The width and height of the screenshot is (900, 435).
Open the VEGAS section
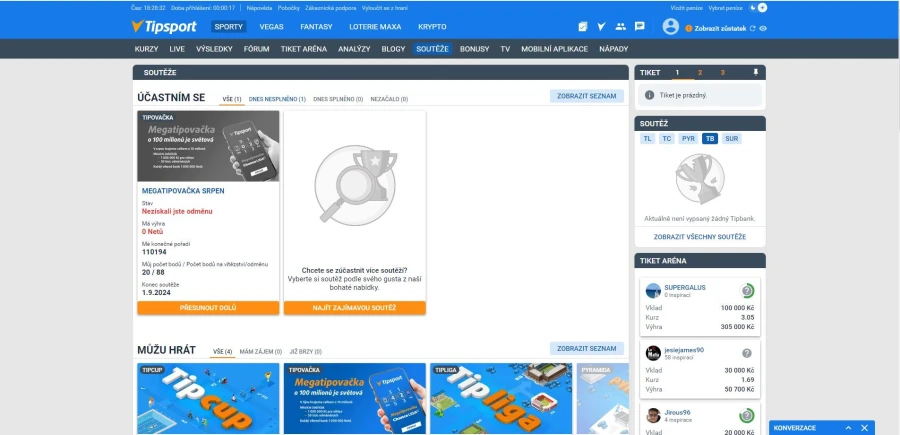tap(271, 26)
